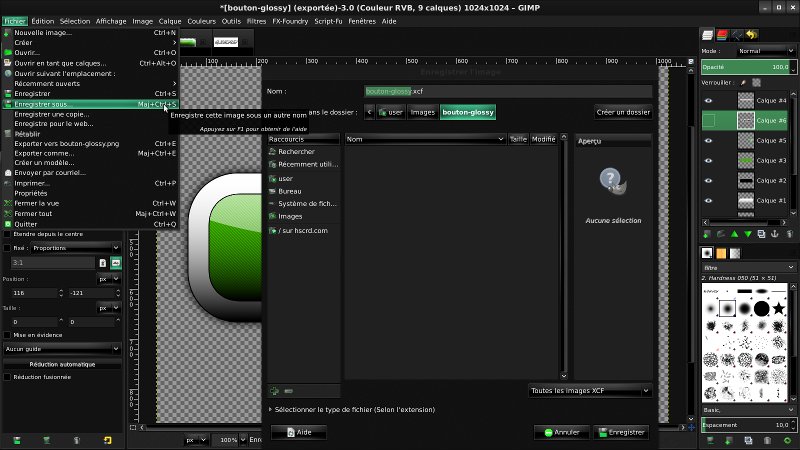Open the Gradients tab icon
Viewport: 800px width, 450px height.
tap(735, 253)
